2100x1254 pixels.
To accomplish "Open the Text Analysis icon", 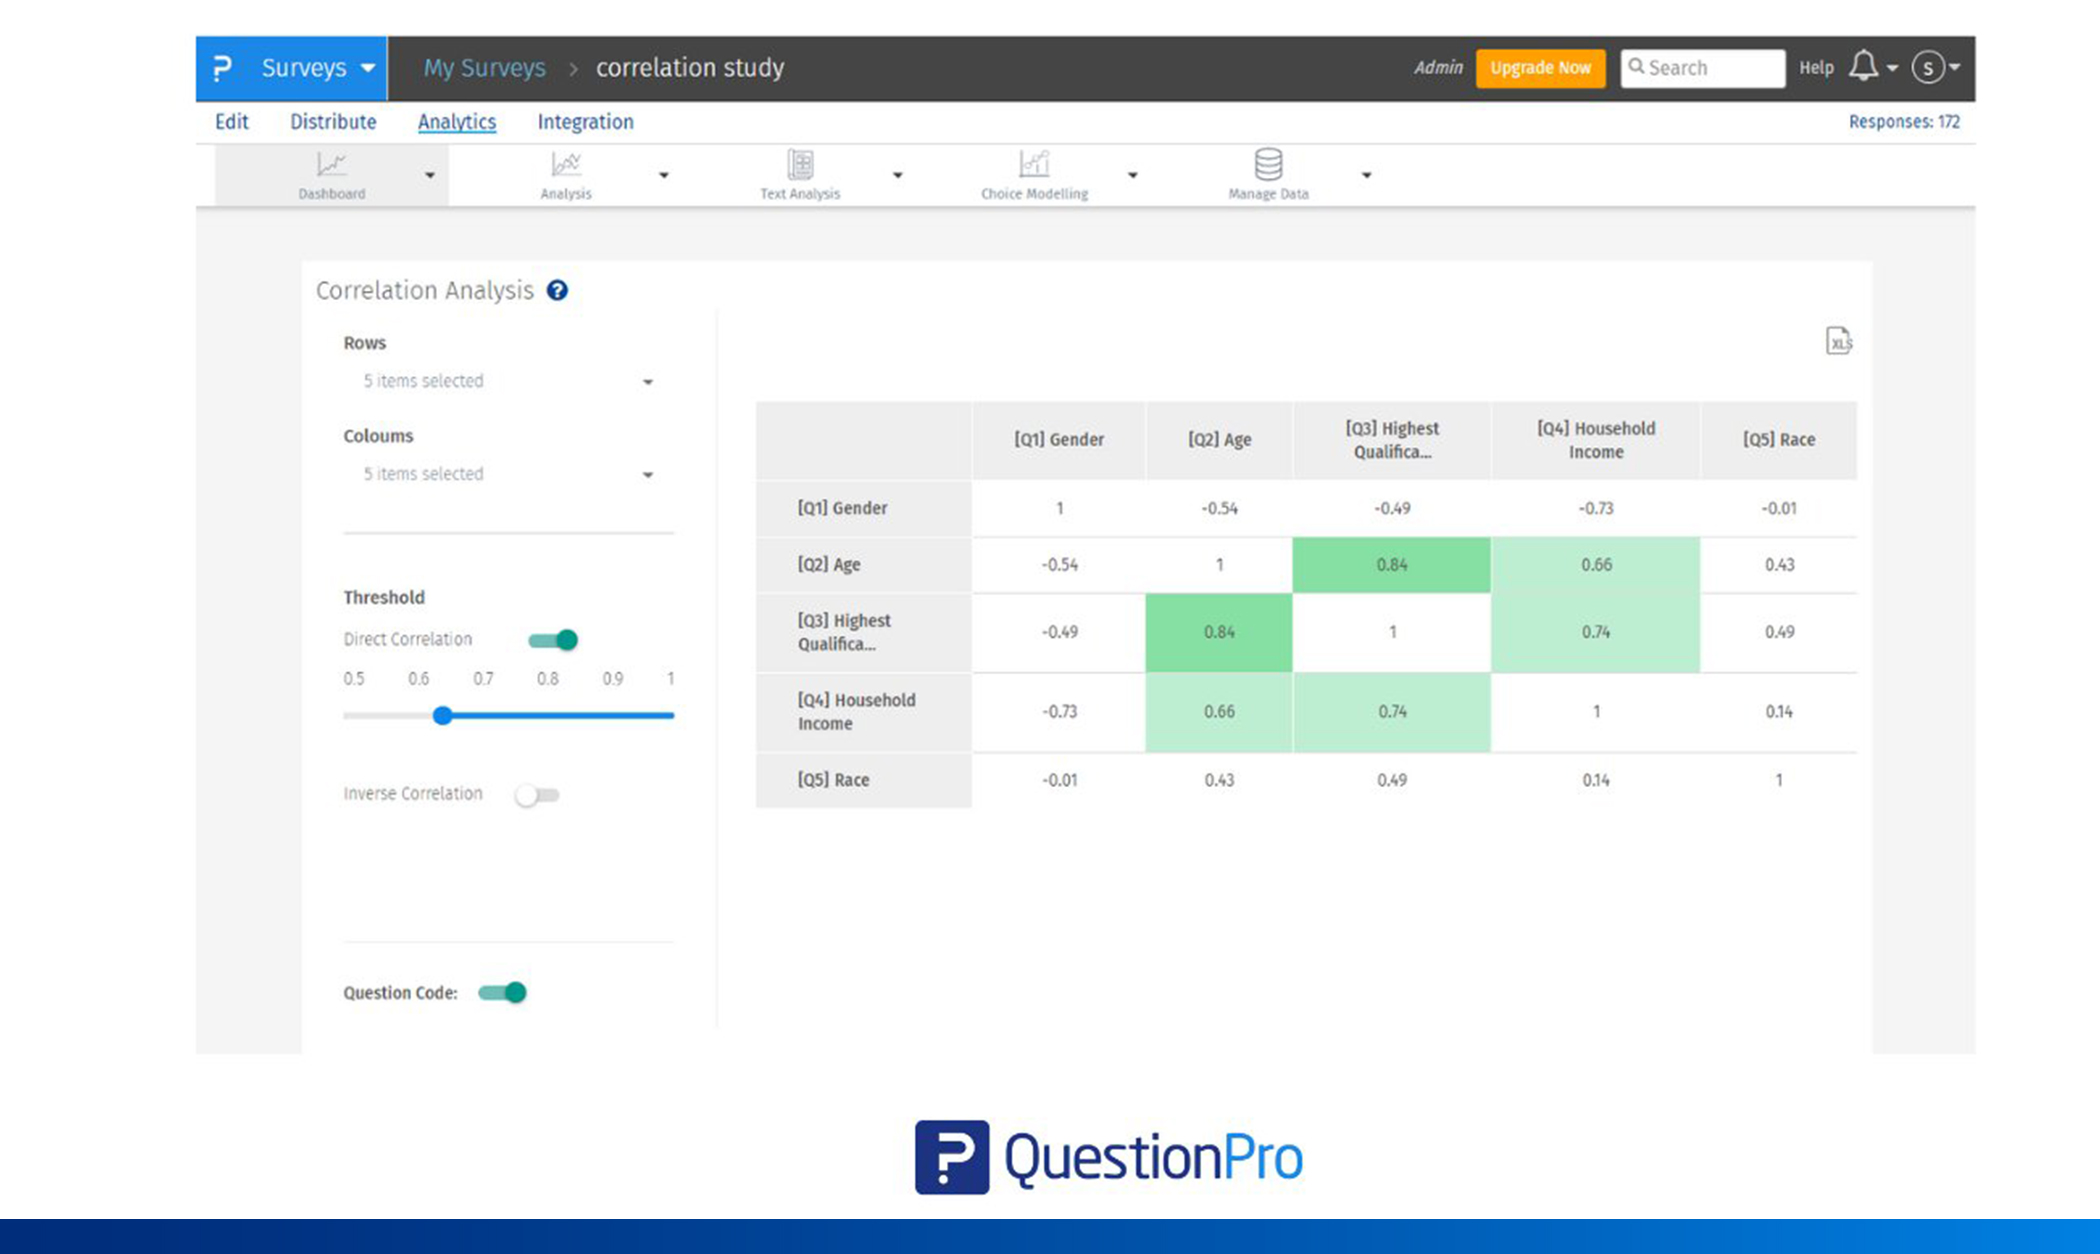I will click(800, 164).
